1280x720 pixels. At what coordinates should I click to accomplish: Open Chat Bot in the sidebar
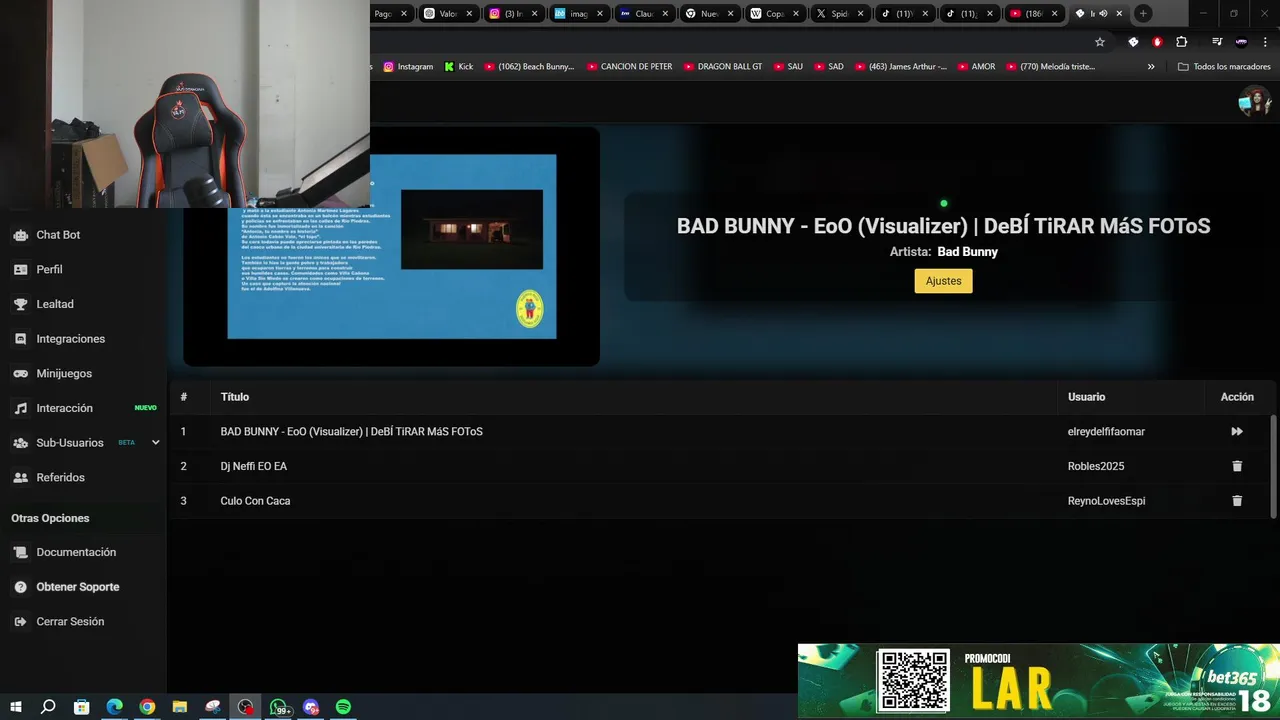click(58, 235)
